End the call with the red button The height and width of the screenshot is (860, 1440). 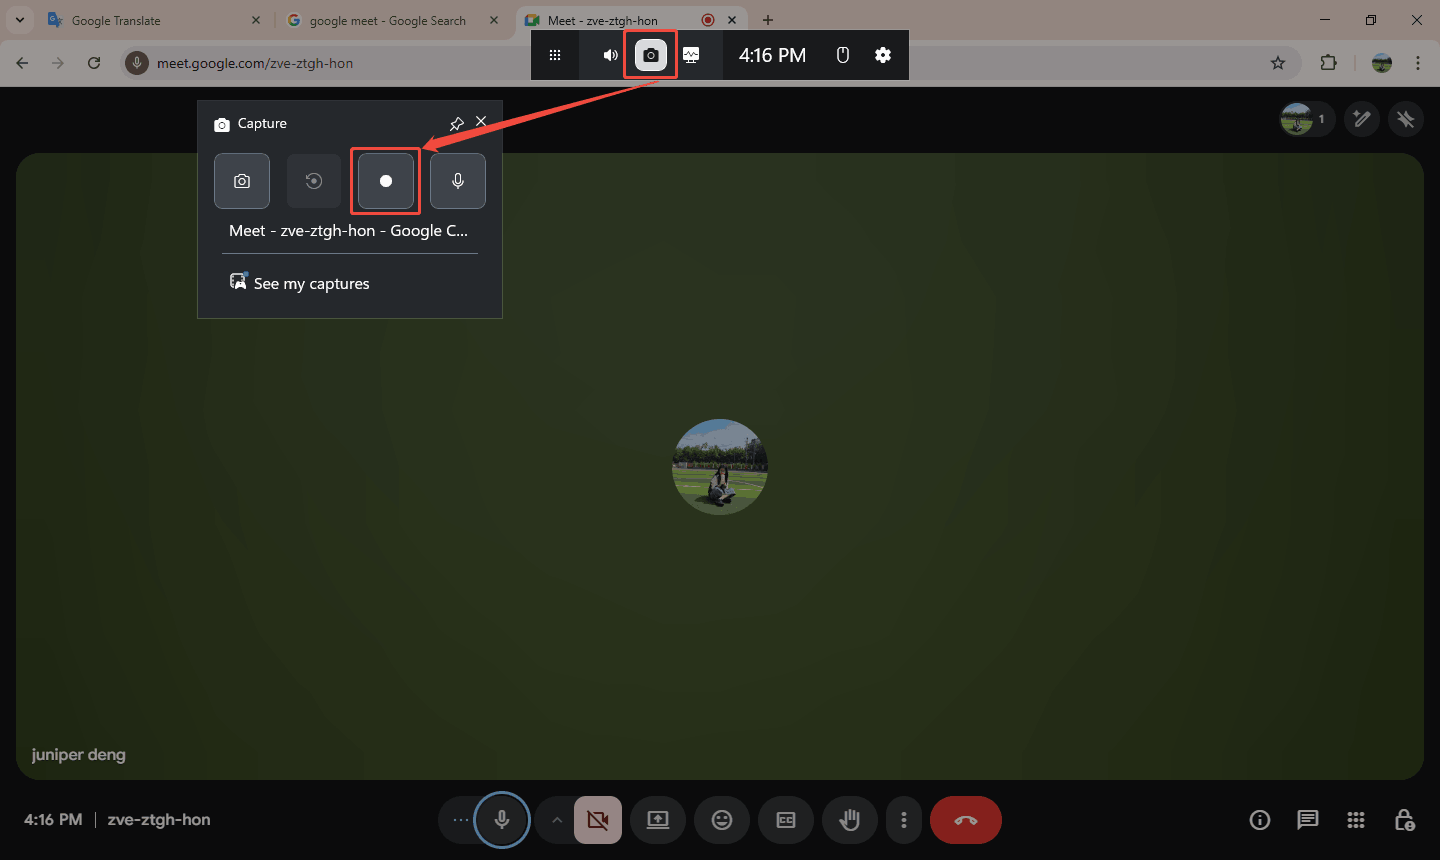tap(965, 819)
